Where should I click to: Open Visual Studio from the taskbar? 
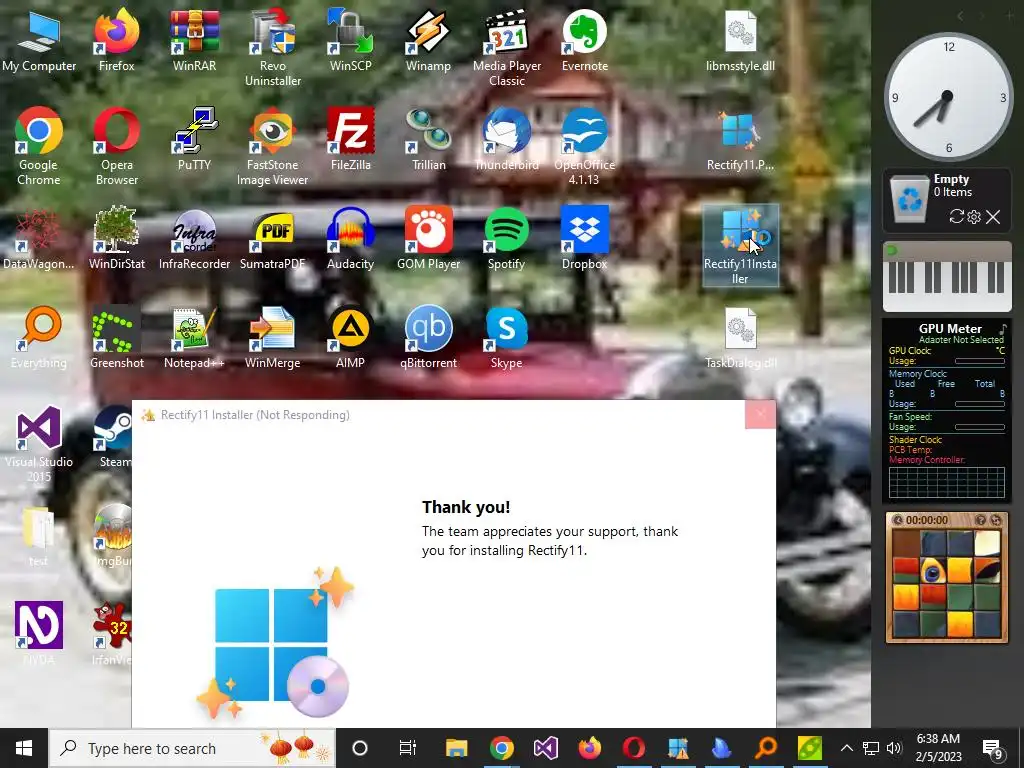pos(545,748)
